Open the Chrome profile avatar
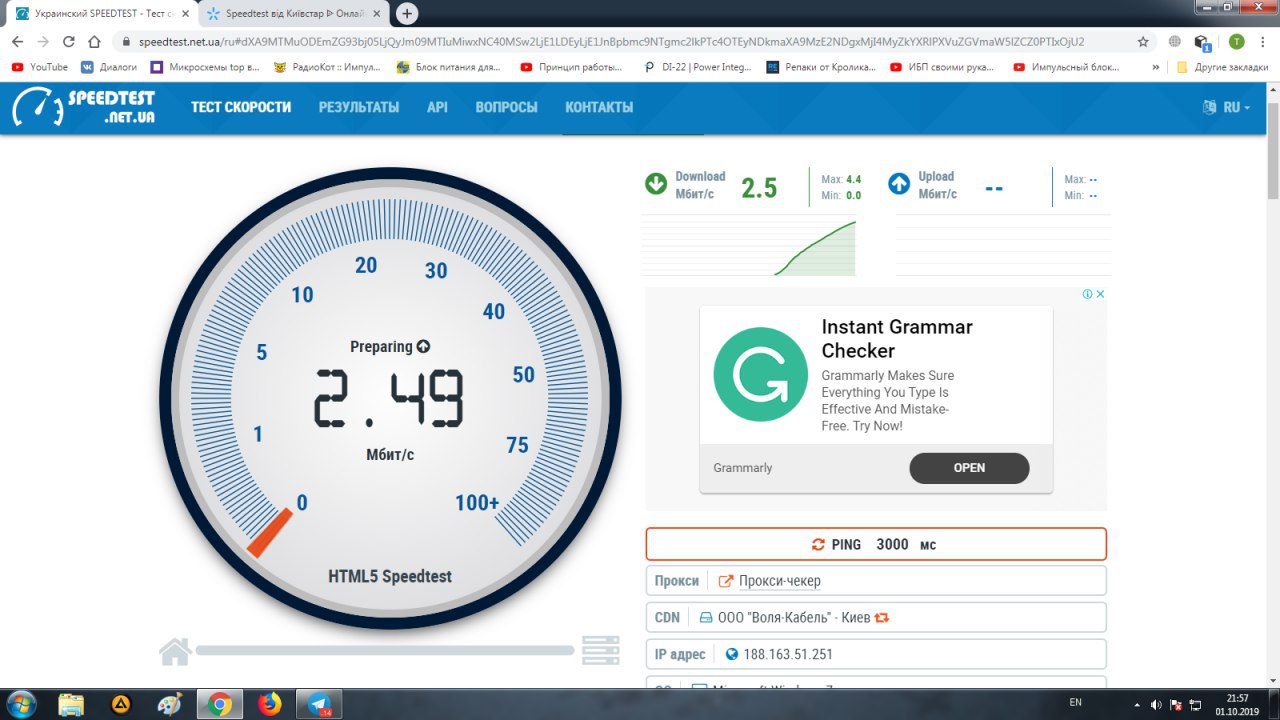This screenshot has width=1280, height=720. (x=1236, y=42)
